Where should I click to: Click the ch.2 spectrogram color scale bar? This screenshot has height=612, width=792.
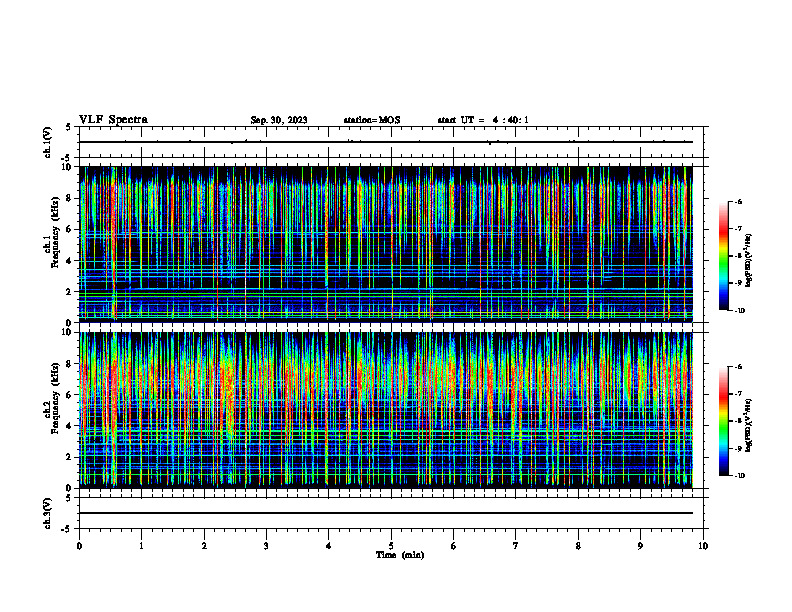tap(723, 421)
